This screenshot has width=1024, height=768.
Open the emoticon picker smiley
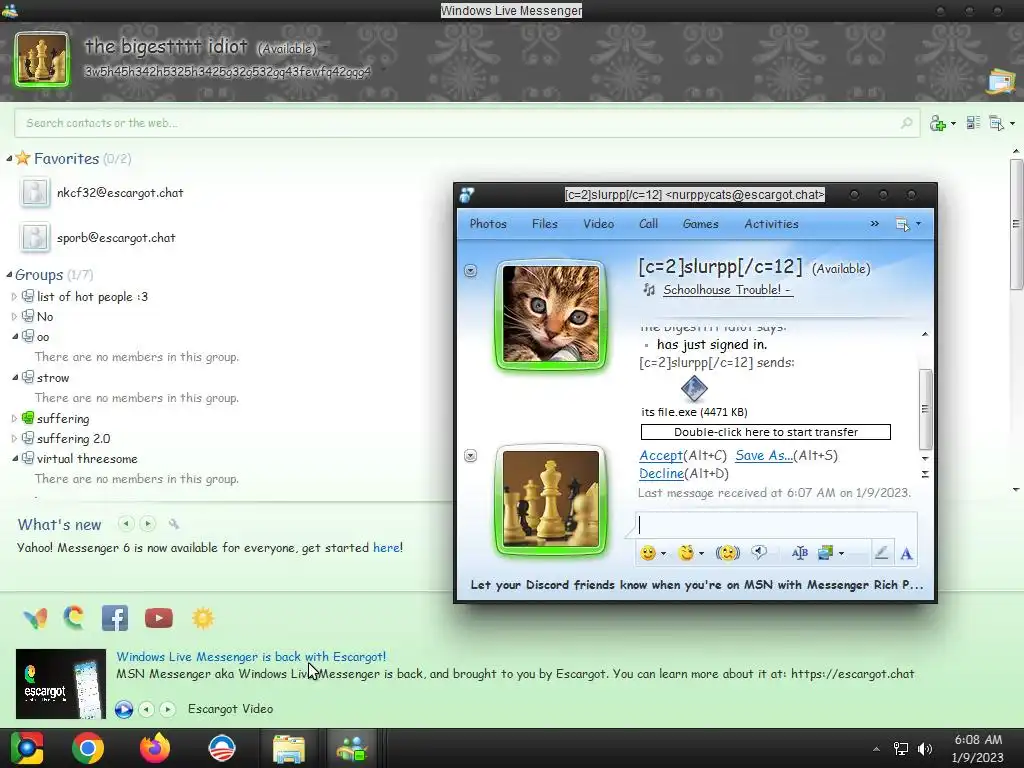click(647, 554)
